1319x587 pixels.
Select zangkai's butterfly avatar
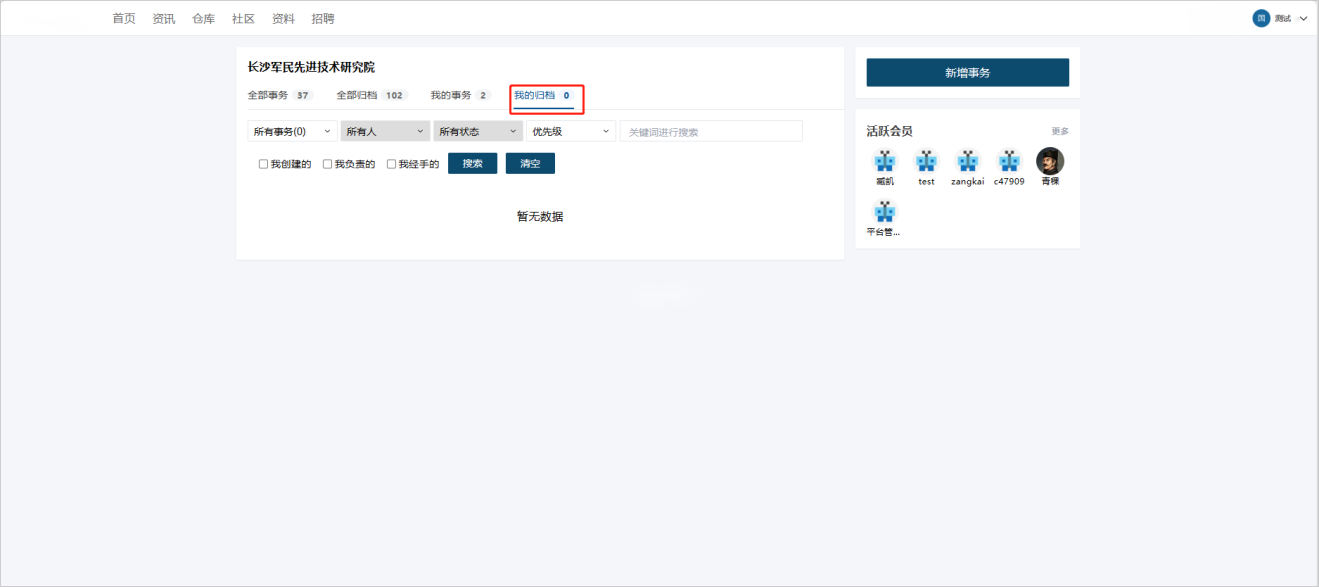pyautogui.click(x=967, y=161)
